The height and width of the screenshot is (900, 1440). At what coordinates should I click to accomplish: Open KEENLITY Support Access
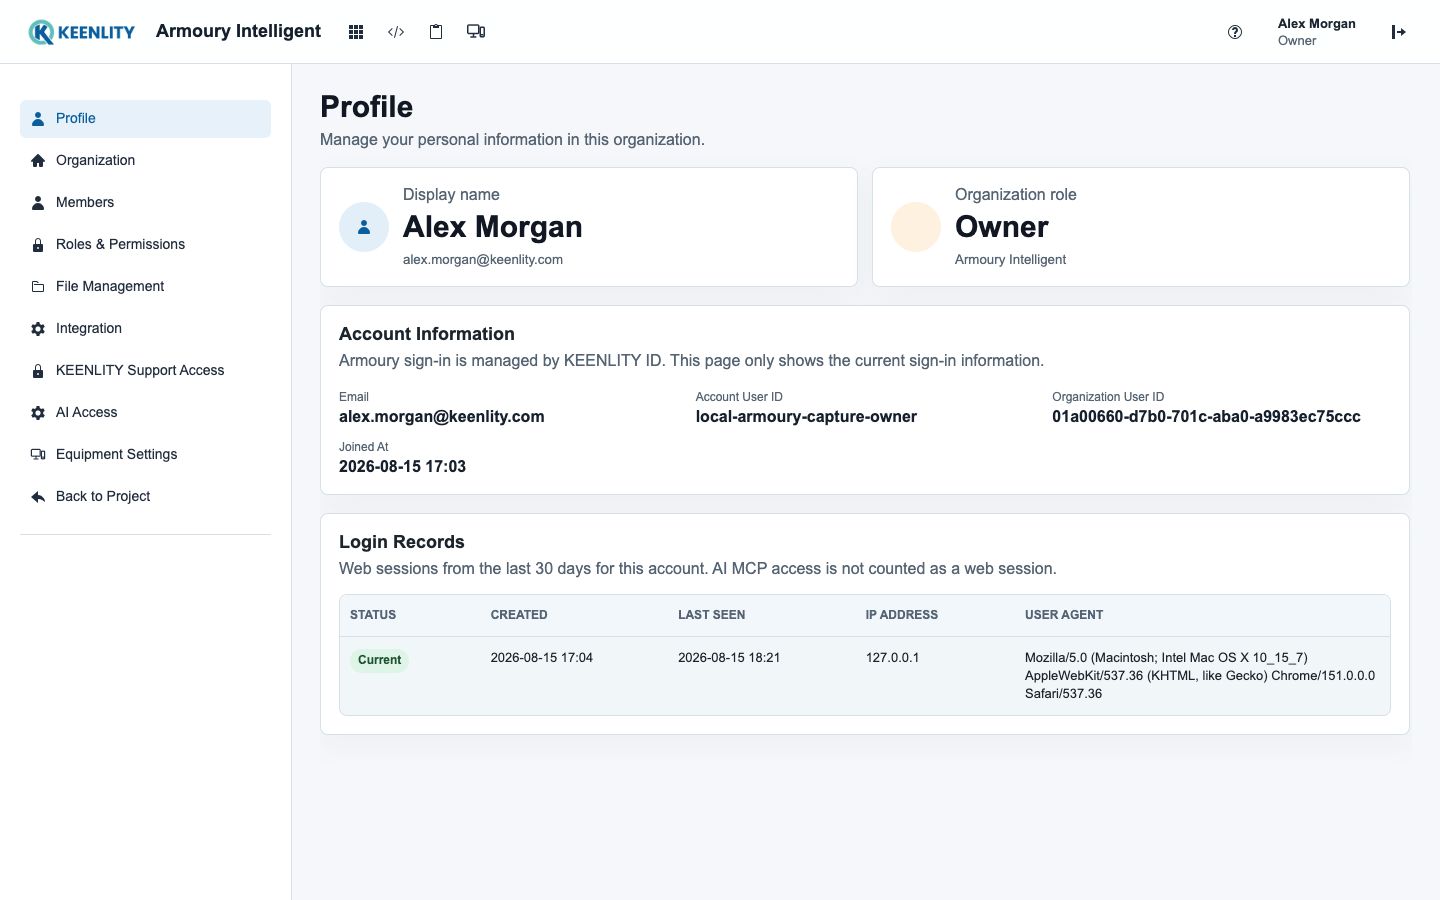click(145, 370)
